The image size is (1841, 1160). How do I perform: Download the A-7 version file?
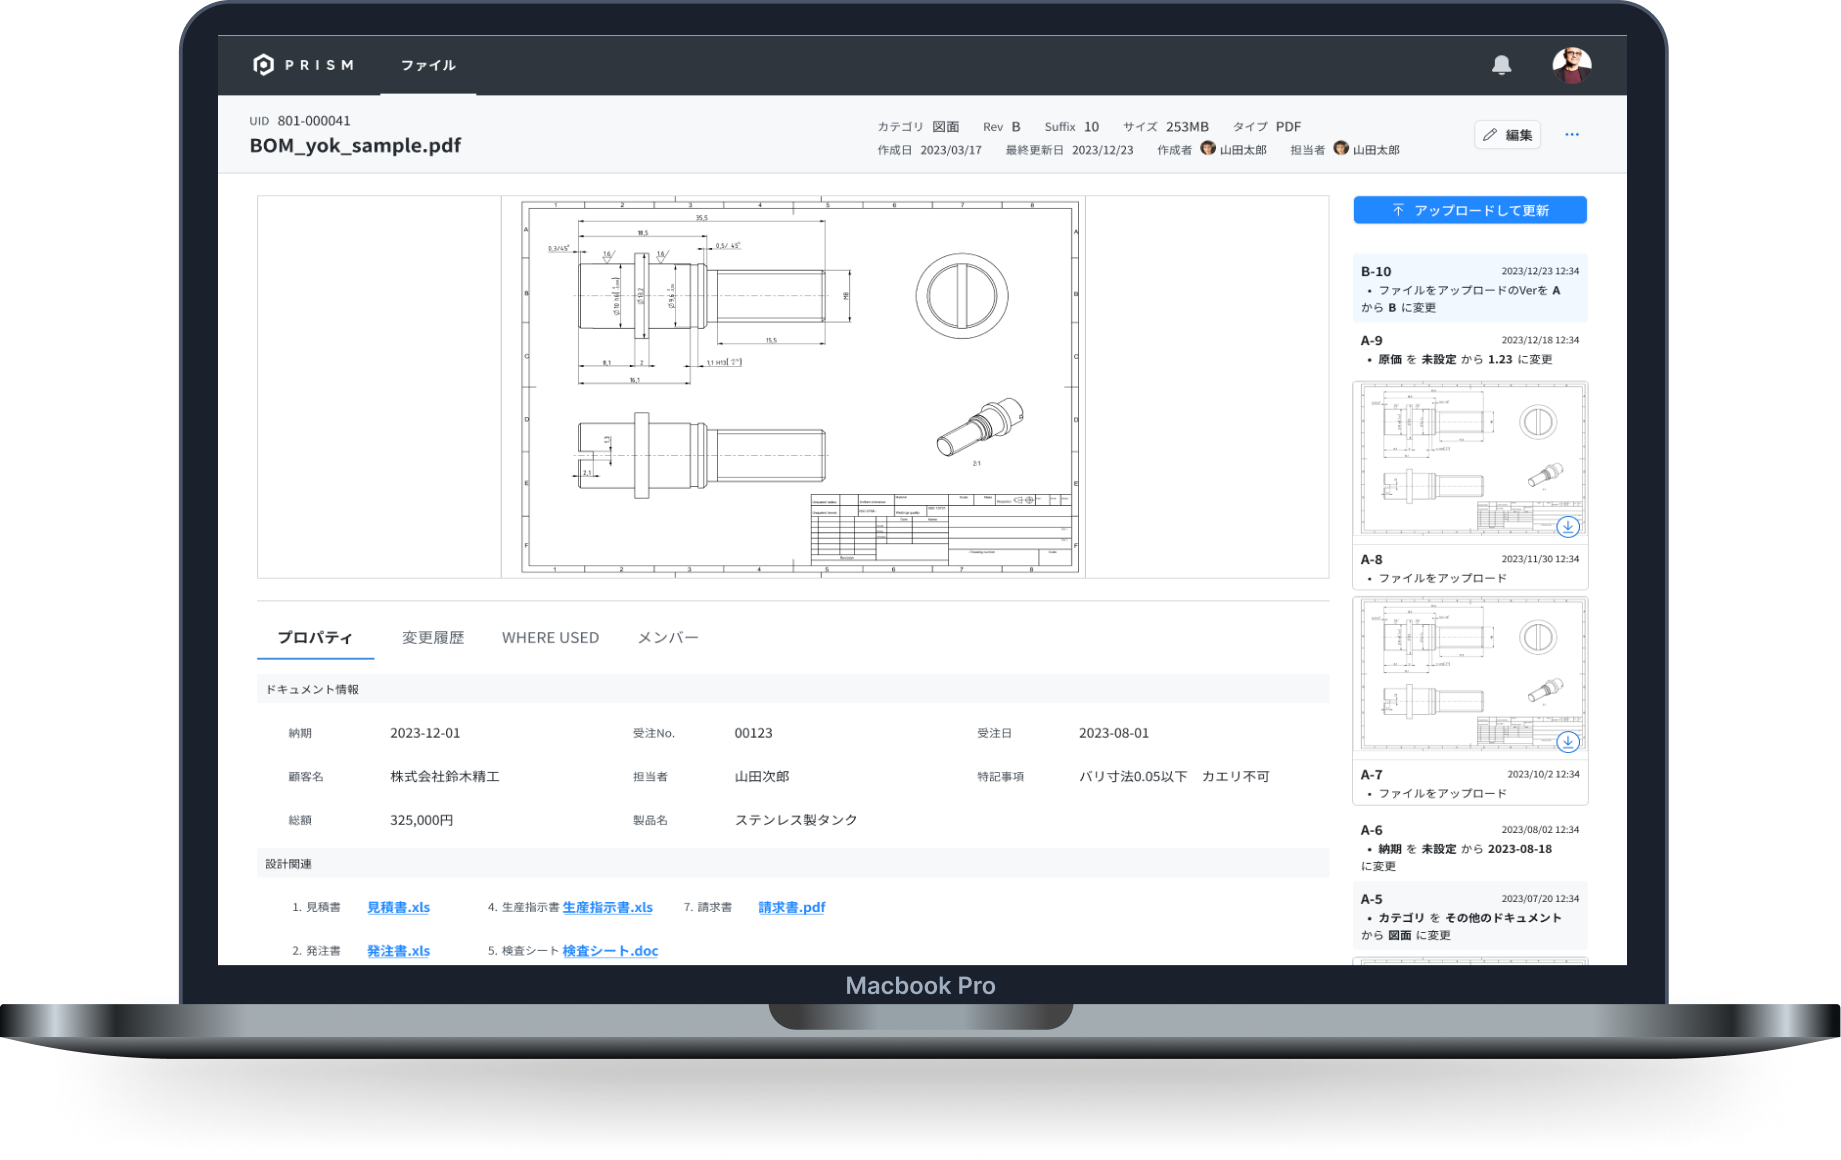click(1567, 742)
